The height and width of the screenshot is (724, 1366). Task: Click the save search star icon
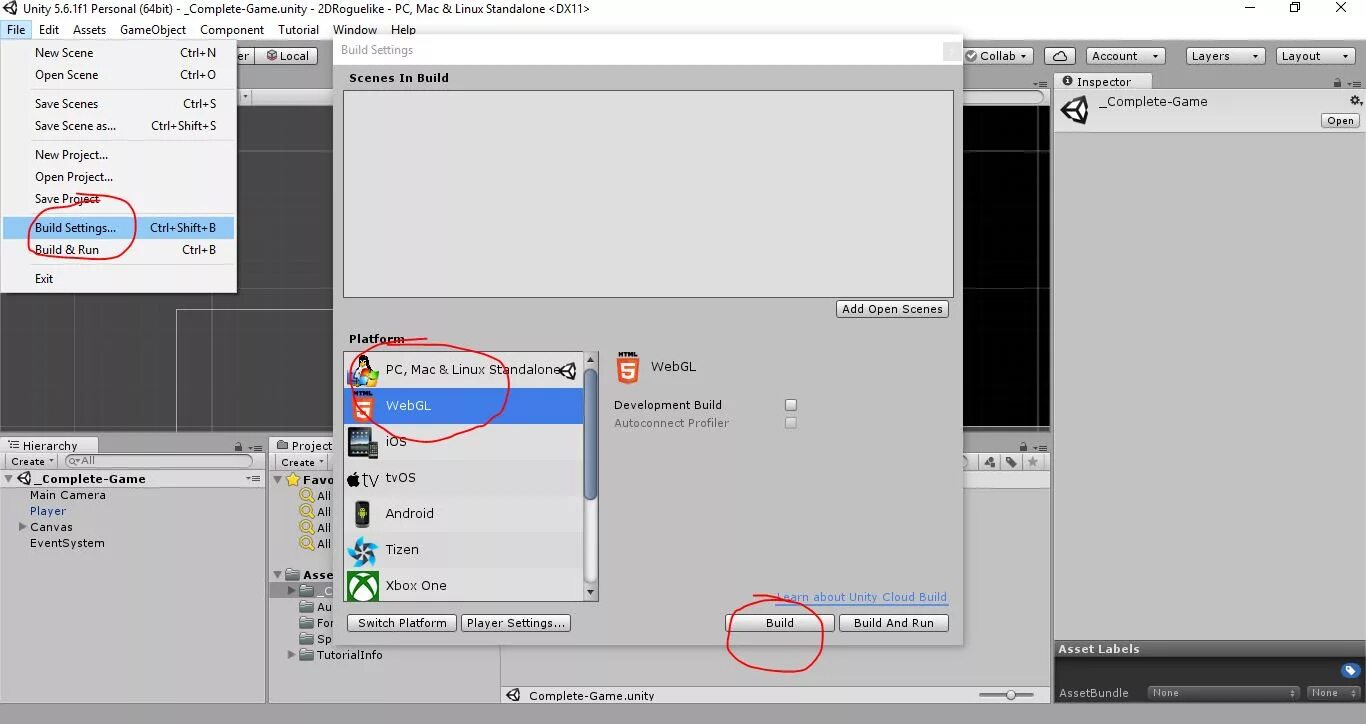pyautogui.click(x=1033, y=462)
